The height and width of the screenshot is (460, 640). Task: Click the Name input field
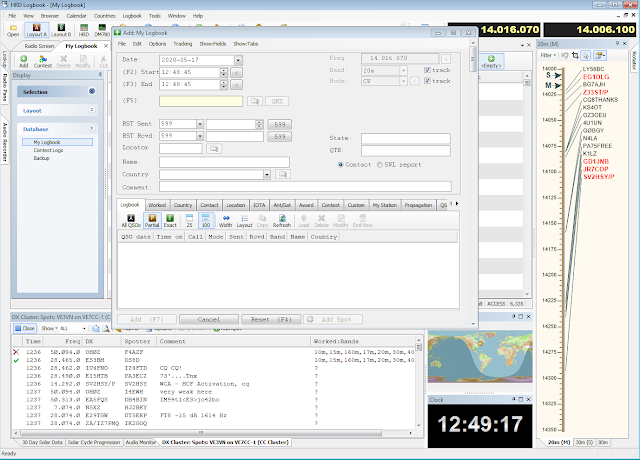[x=224, y=162]
